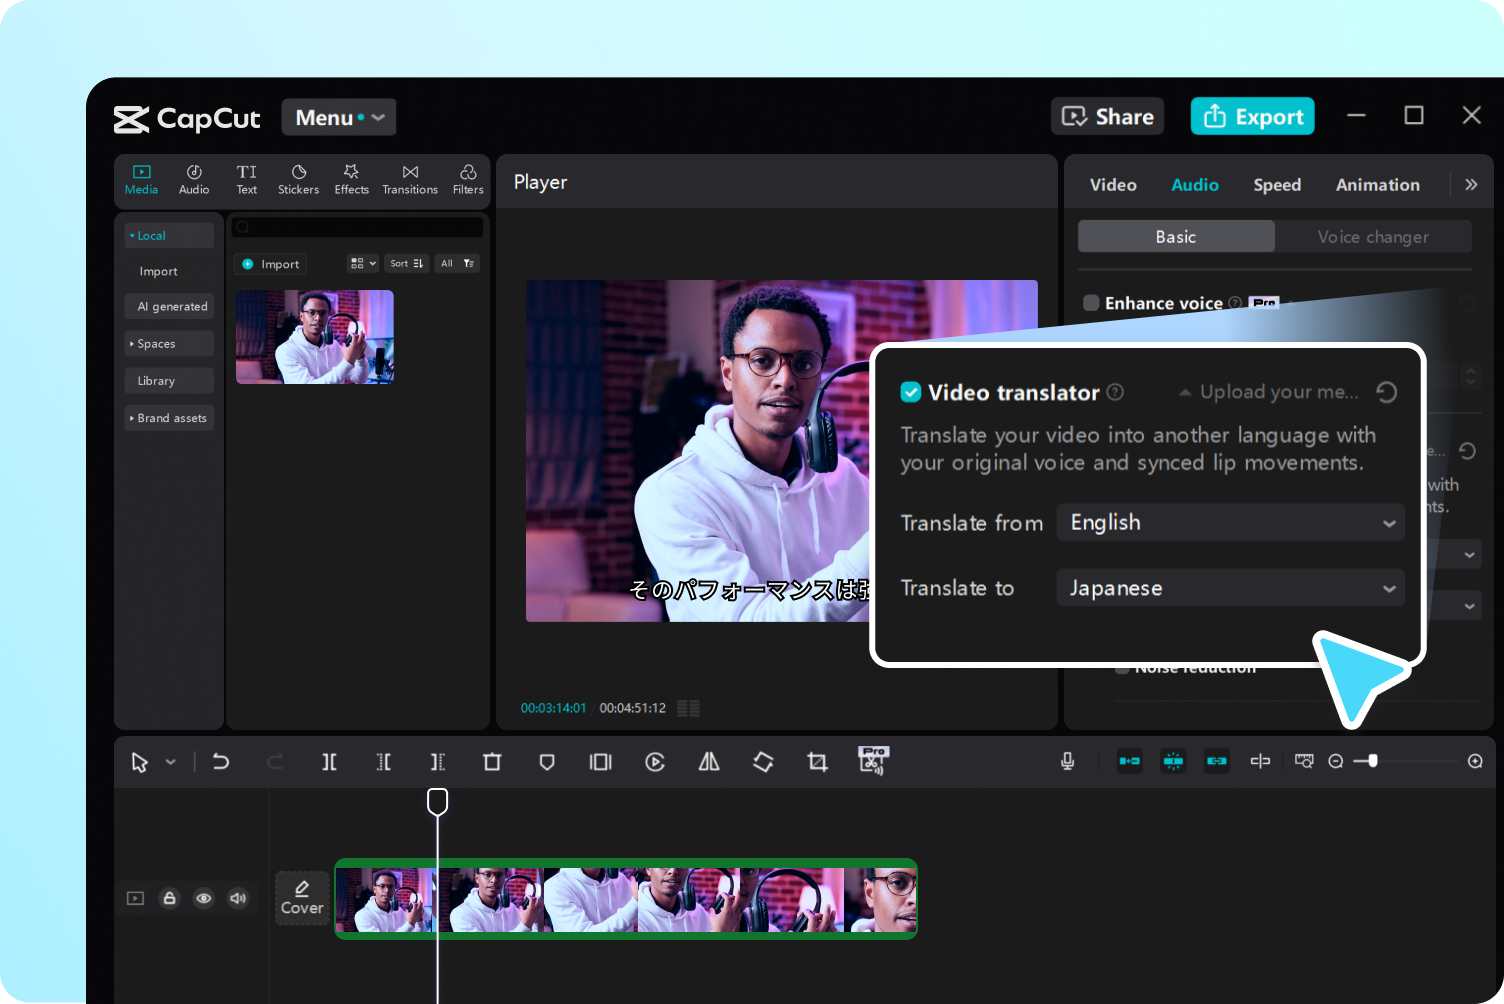Undo the last action
Screen dimensions: 1504x1004
click(221, 762)
